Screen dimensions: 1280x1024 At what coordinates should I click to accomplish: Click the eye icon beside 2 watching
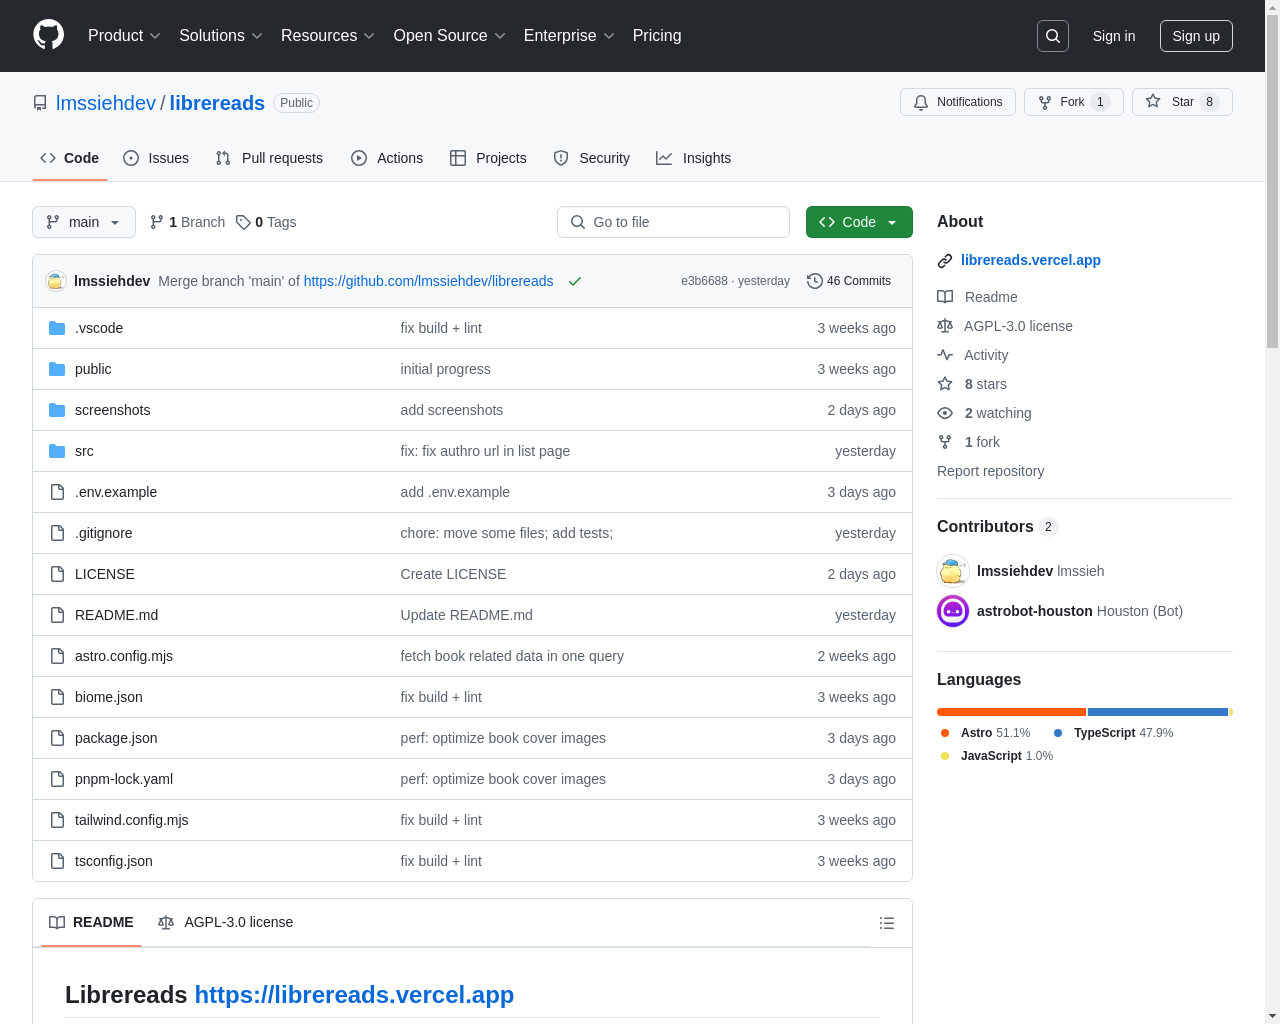pyautogui.click(x=945, y=413)
